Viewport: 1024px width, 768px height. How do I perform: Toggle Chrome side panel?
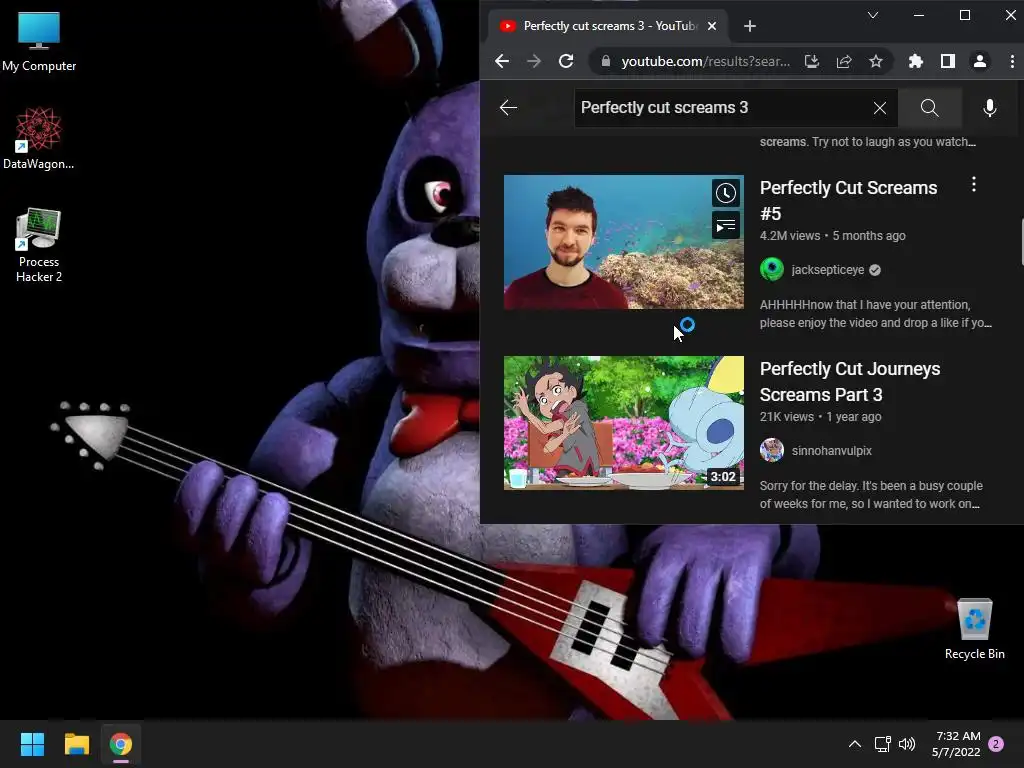click(x=948, y=61)
